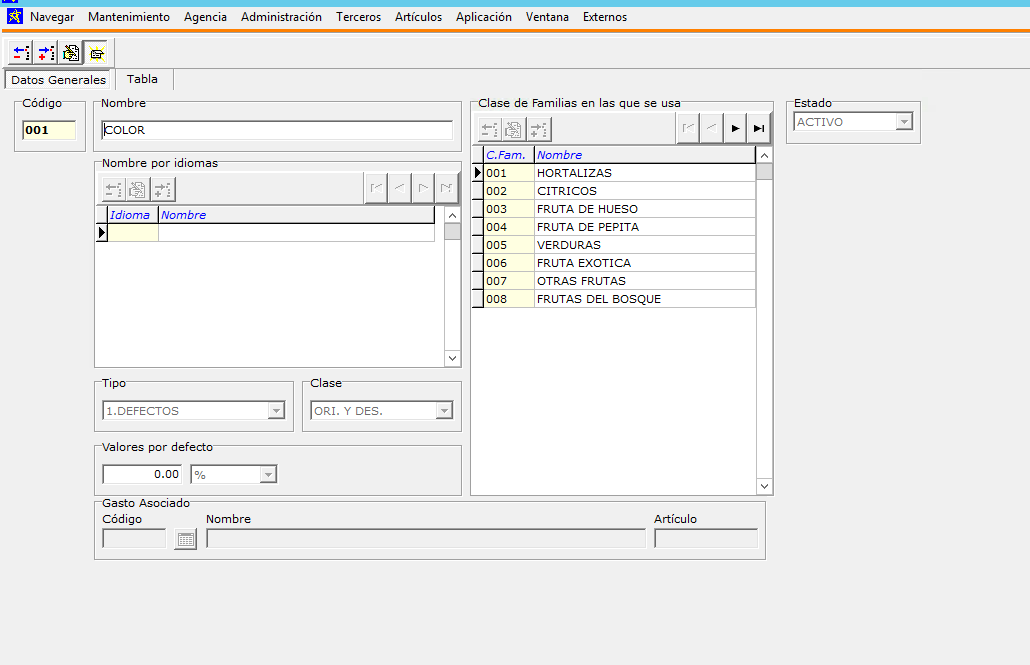Expand the Estado dropdown showing ACTIVO
This screenshot has height=665, width=1030.
904,122
